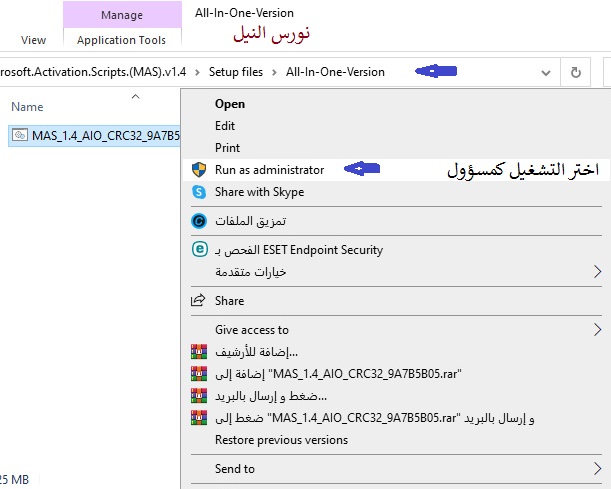Click the file shredder icon

point(198,221)
